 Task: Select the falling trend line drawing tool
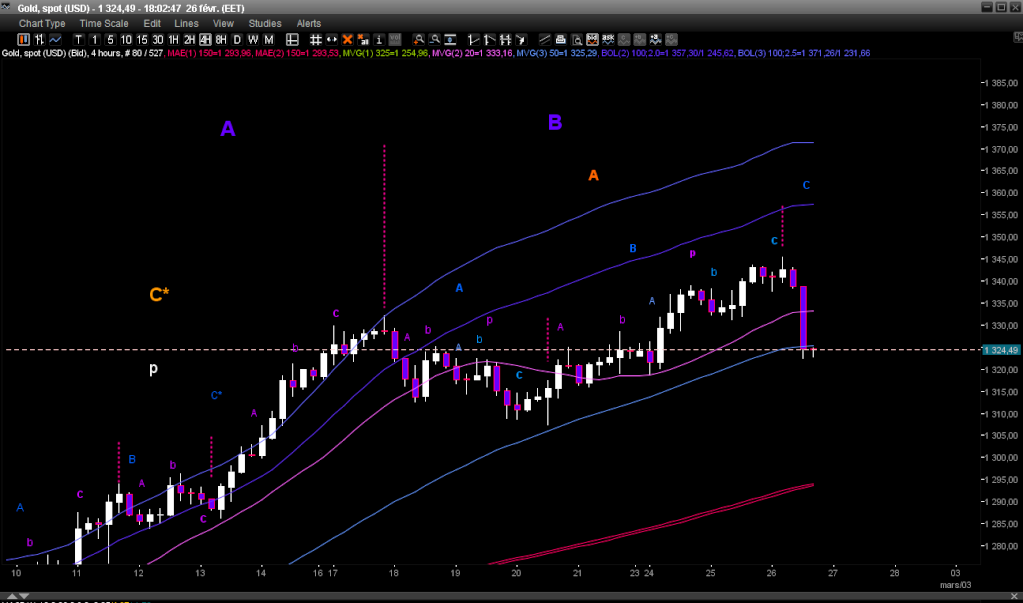(x=490, y=39)
